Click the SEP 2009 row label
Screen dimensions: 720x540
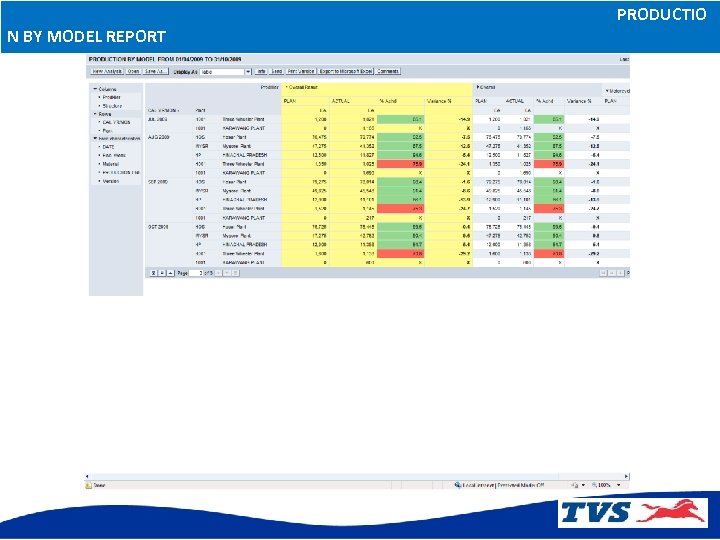tap(158, 182)
